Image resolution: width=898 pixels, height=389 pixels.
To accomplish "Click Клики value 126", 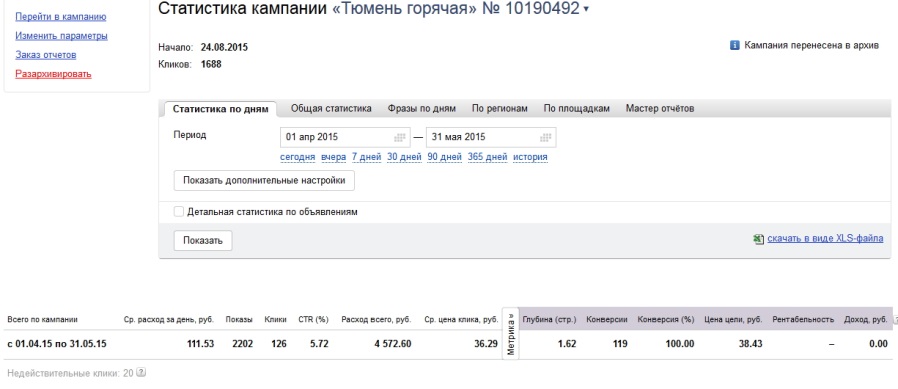I will click(278, 344).
